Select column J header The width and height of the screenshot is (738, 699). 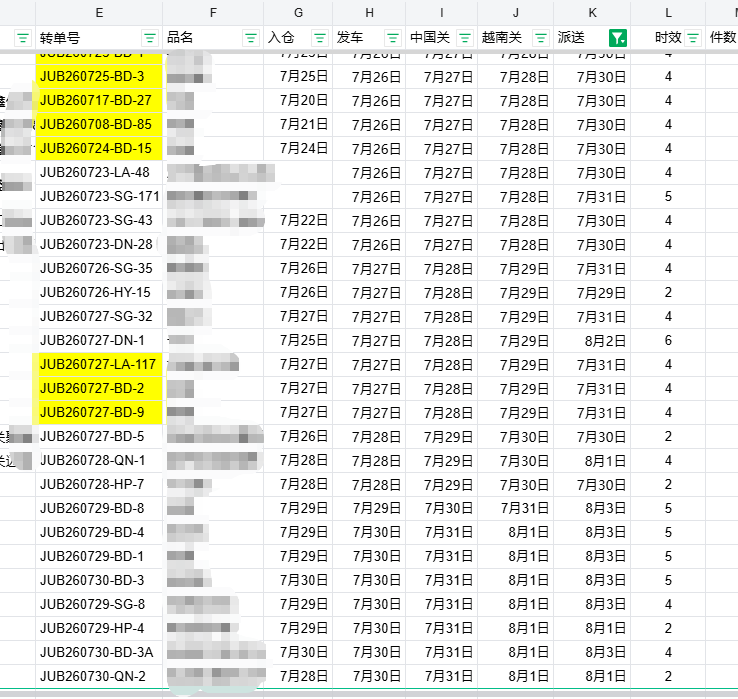[516, 13]
